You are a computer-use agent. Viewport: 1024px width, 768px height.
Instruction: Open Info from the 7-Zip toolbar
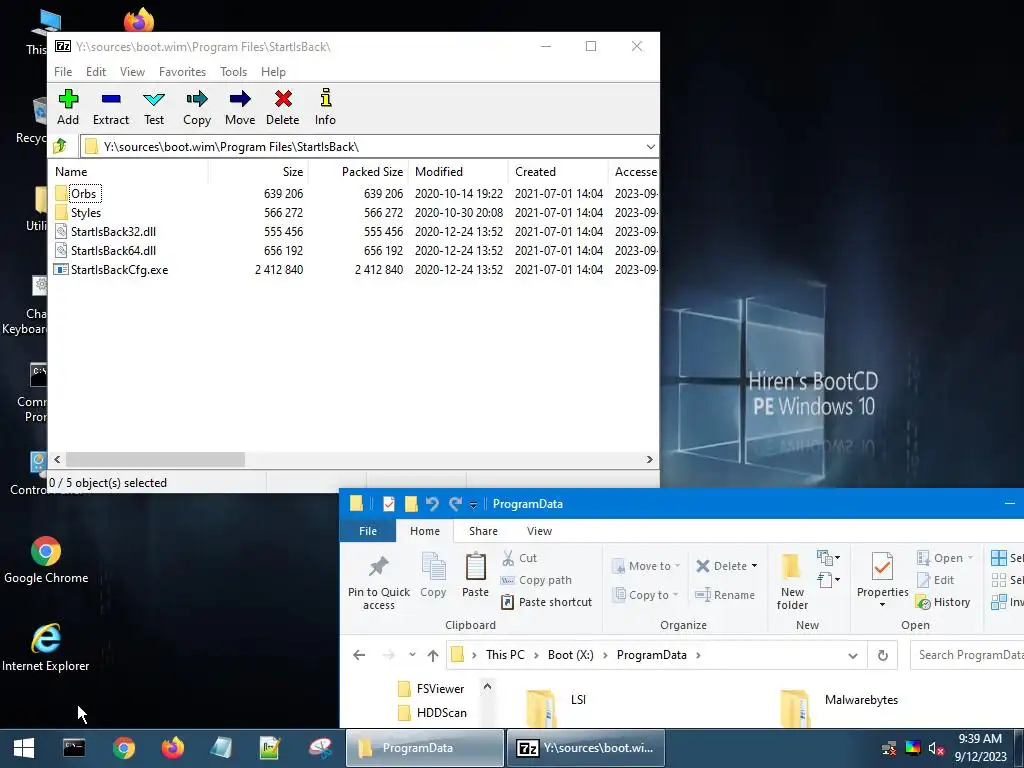point(325,108)
